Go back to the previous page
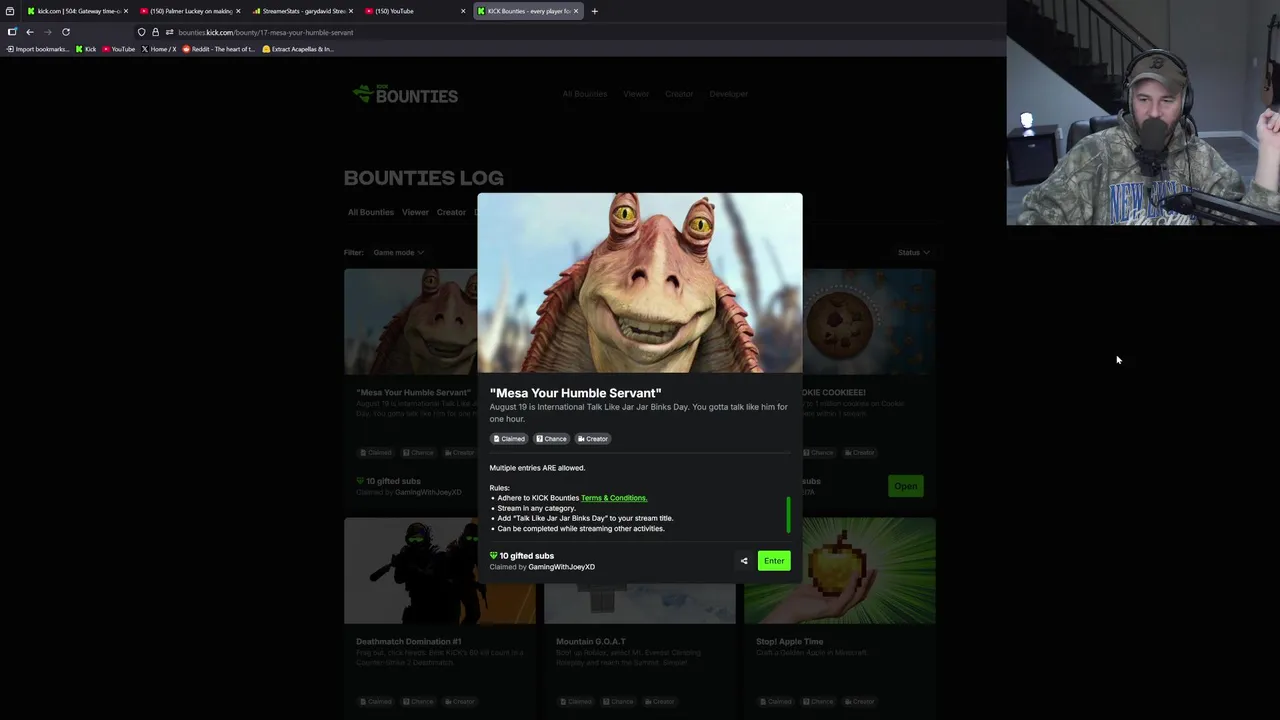The image size is (1280, 720). (x=30, y=32)
